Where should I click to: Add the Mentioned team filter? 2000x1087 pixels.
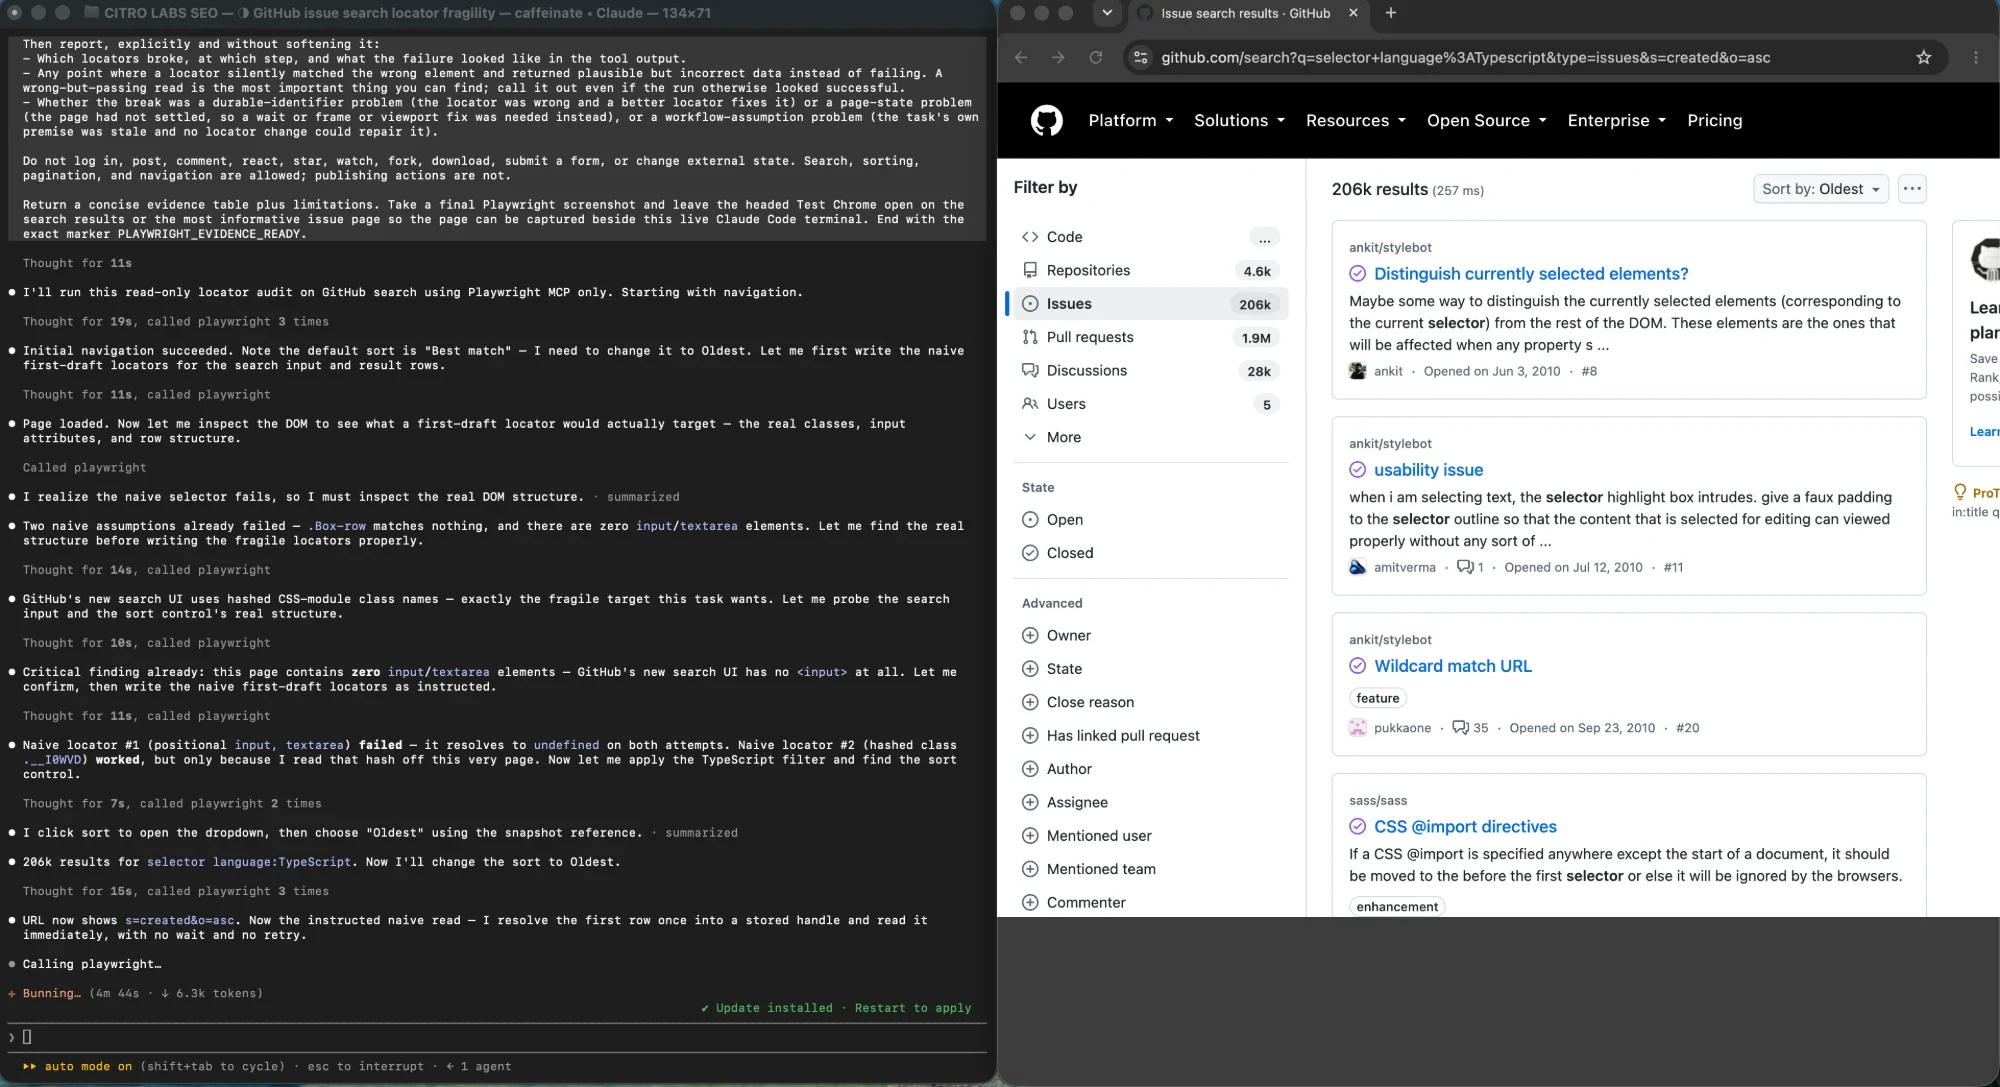point(1101,869)
